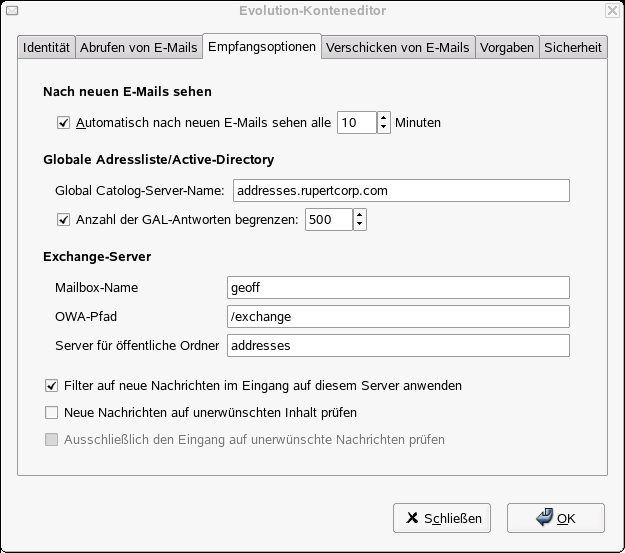Switch to the Identität tab
This screenshot has height=553, width=625.
[46, 47]
